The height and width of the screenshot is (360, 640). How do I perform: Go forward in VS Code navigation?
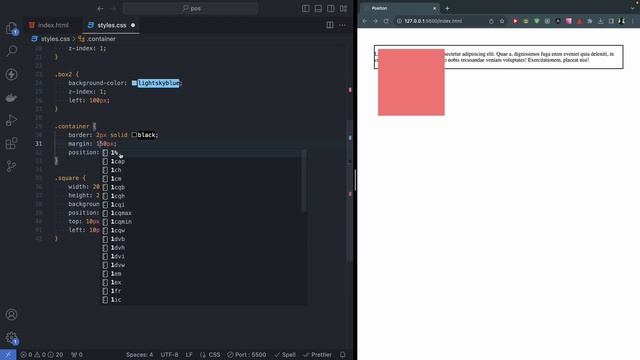(113, 8)
